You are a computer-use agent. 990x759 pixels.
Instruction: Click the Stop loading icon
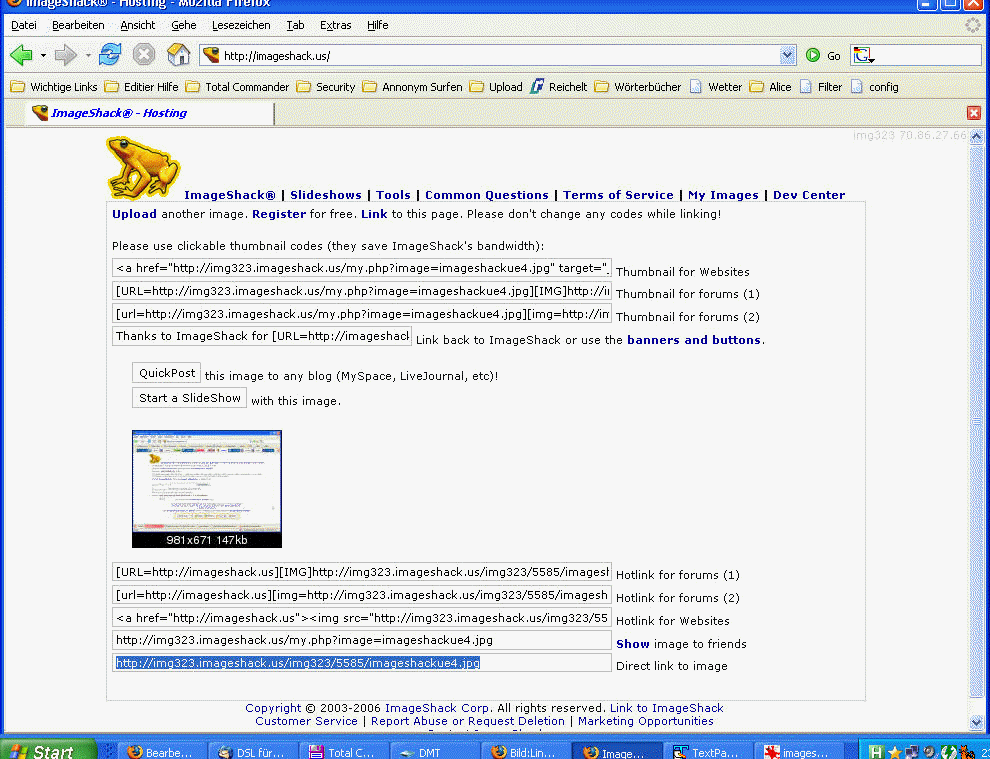[x=144, y=55]
